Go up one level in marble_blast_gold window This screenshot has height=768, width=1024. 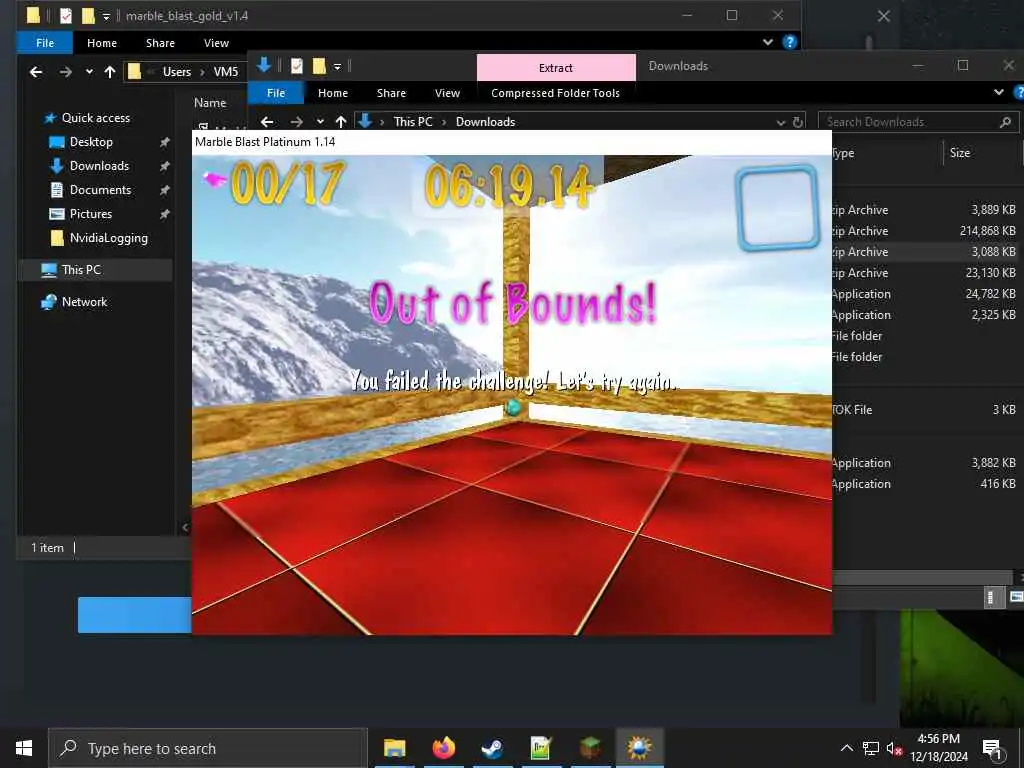110,72
